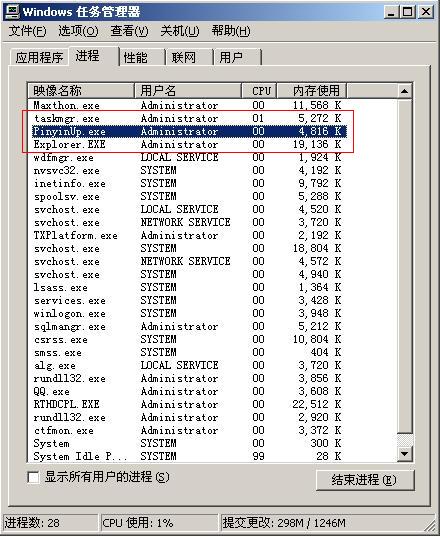440x537 pixels.
Task: Select the svchost.exe row using 4,940 K
Action: 187,274
